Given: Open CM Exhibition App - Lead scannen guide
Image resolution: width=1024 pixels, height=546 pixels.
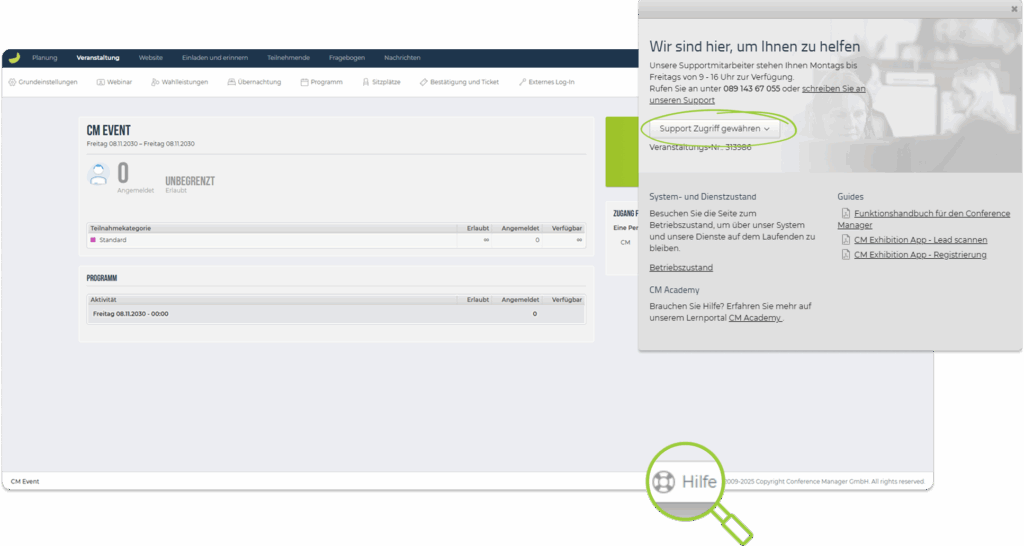Looking at the screenshot, I should (x=919, y=240).
